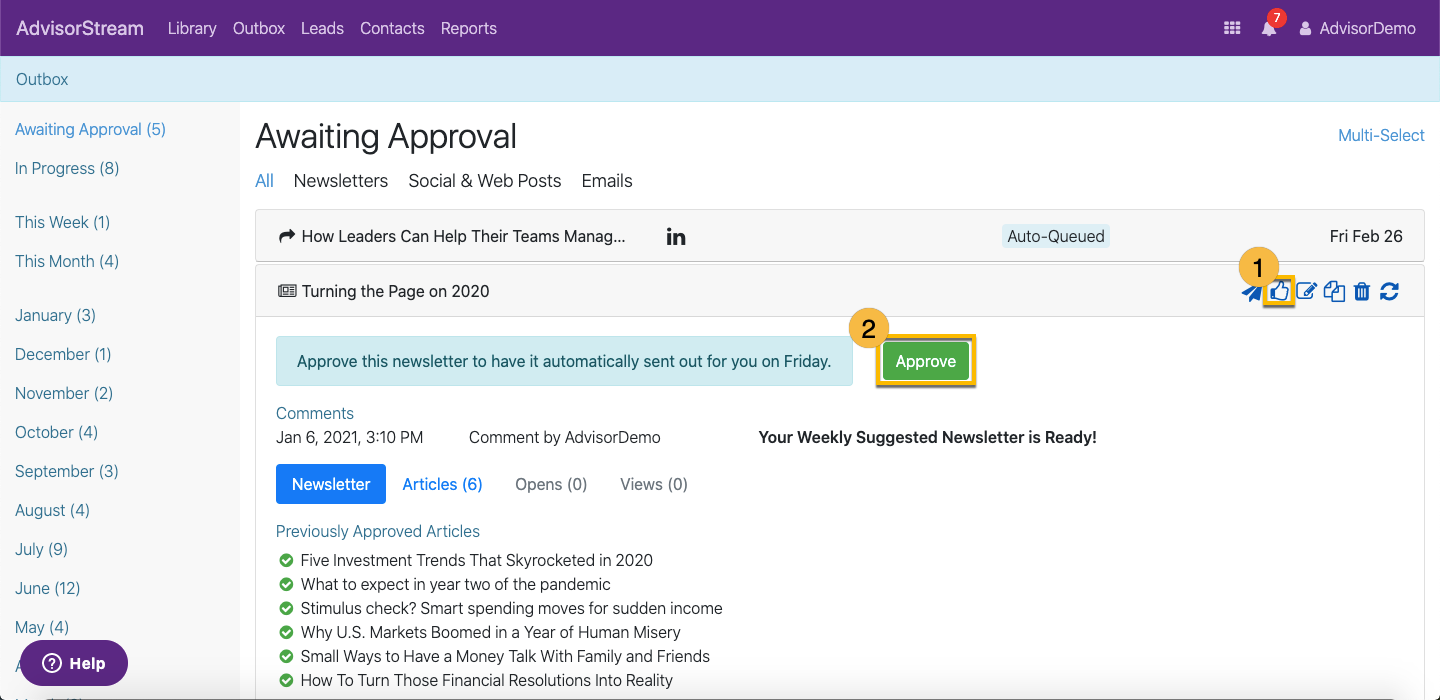Screen dimensions: 1440x700
Task: Select December (1) in sidebar
Action: pos(63,354)
